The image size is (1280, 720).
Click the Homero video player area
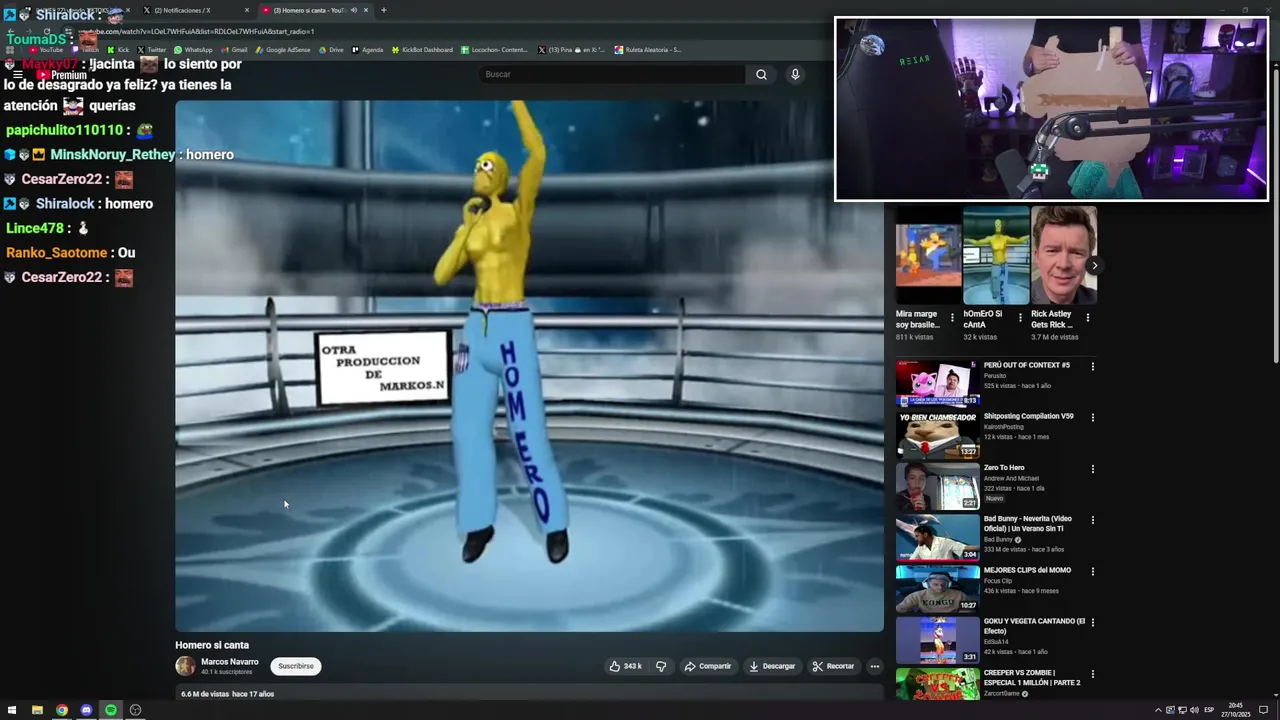(x=529, y=366)
